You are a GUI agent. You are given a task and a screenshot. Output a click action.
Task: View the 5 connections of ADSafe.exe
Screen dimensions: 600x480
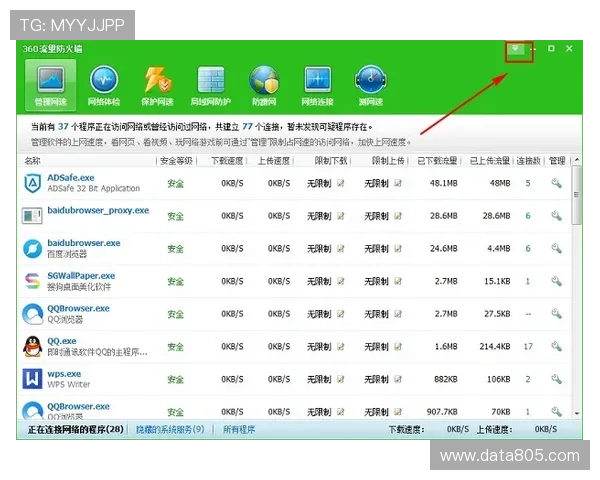(x=528, y=183)
